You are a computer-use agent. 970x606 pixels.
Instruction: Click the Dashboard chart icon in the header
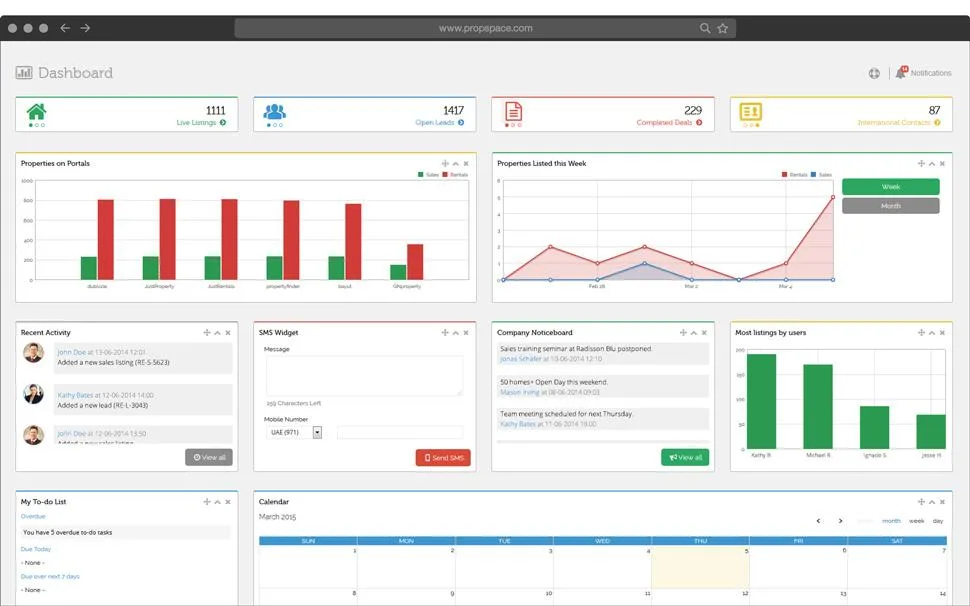(24, 72)
